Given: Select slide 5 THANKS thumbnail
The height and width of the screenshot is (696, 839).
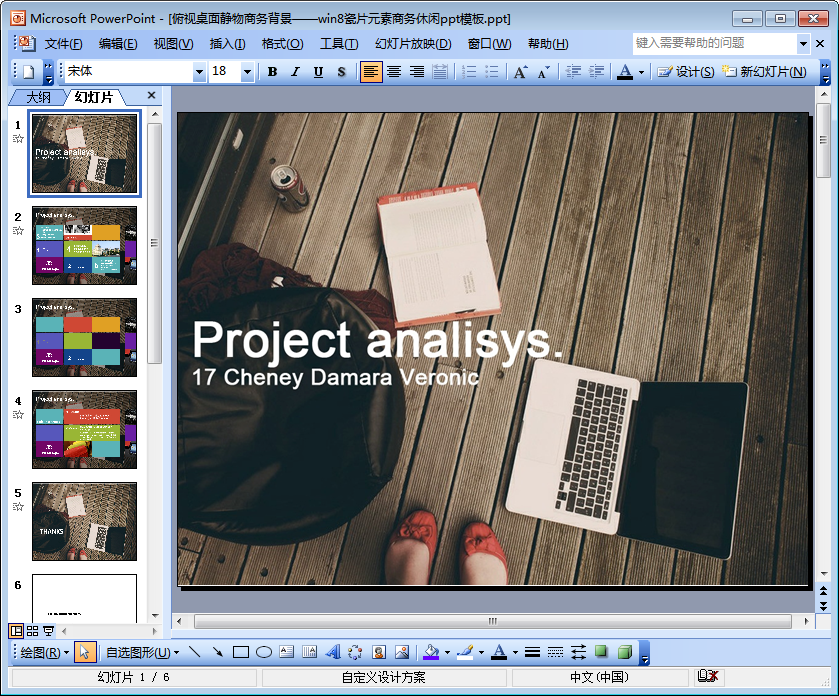Looking at the screenshot, I should (85, 522).
